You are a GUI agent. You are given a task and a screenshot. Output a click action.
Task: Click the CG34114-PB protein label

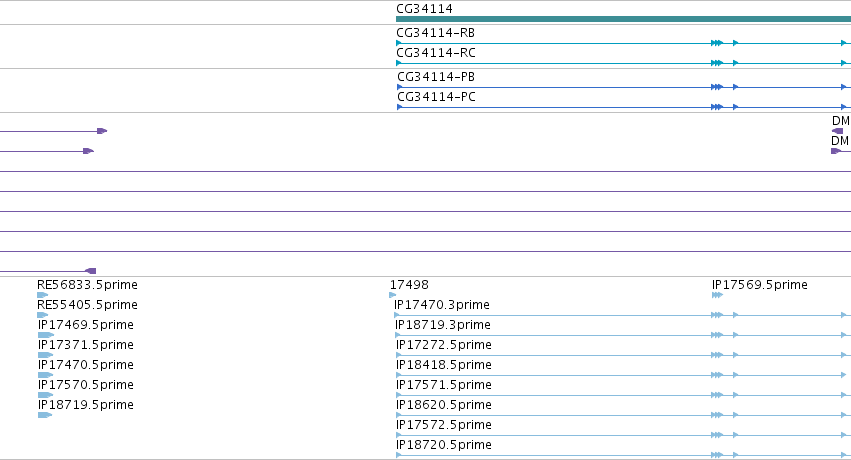436,77
